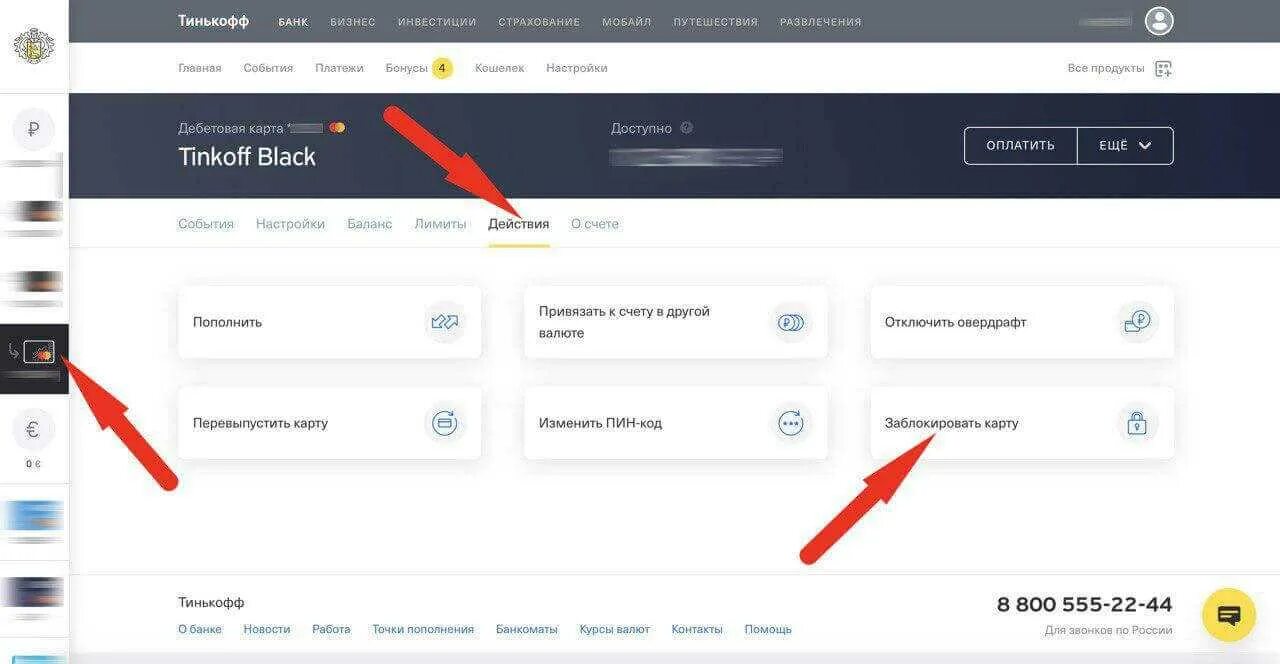Open the Tinkoff crest logo in sidebar
Screen dimensions: 1280x664
[x=34, y=46]
